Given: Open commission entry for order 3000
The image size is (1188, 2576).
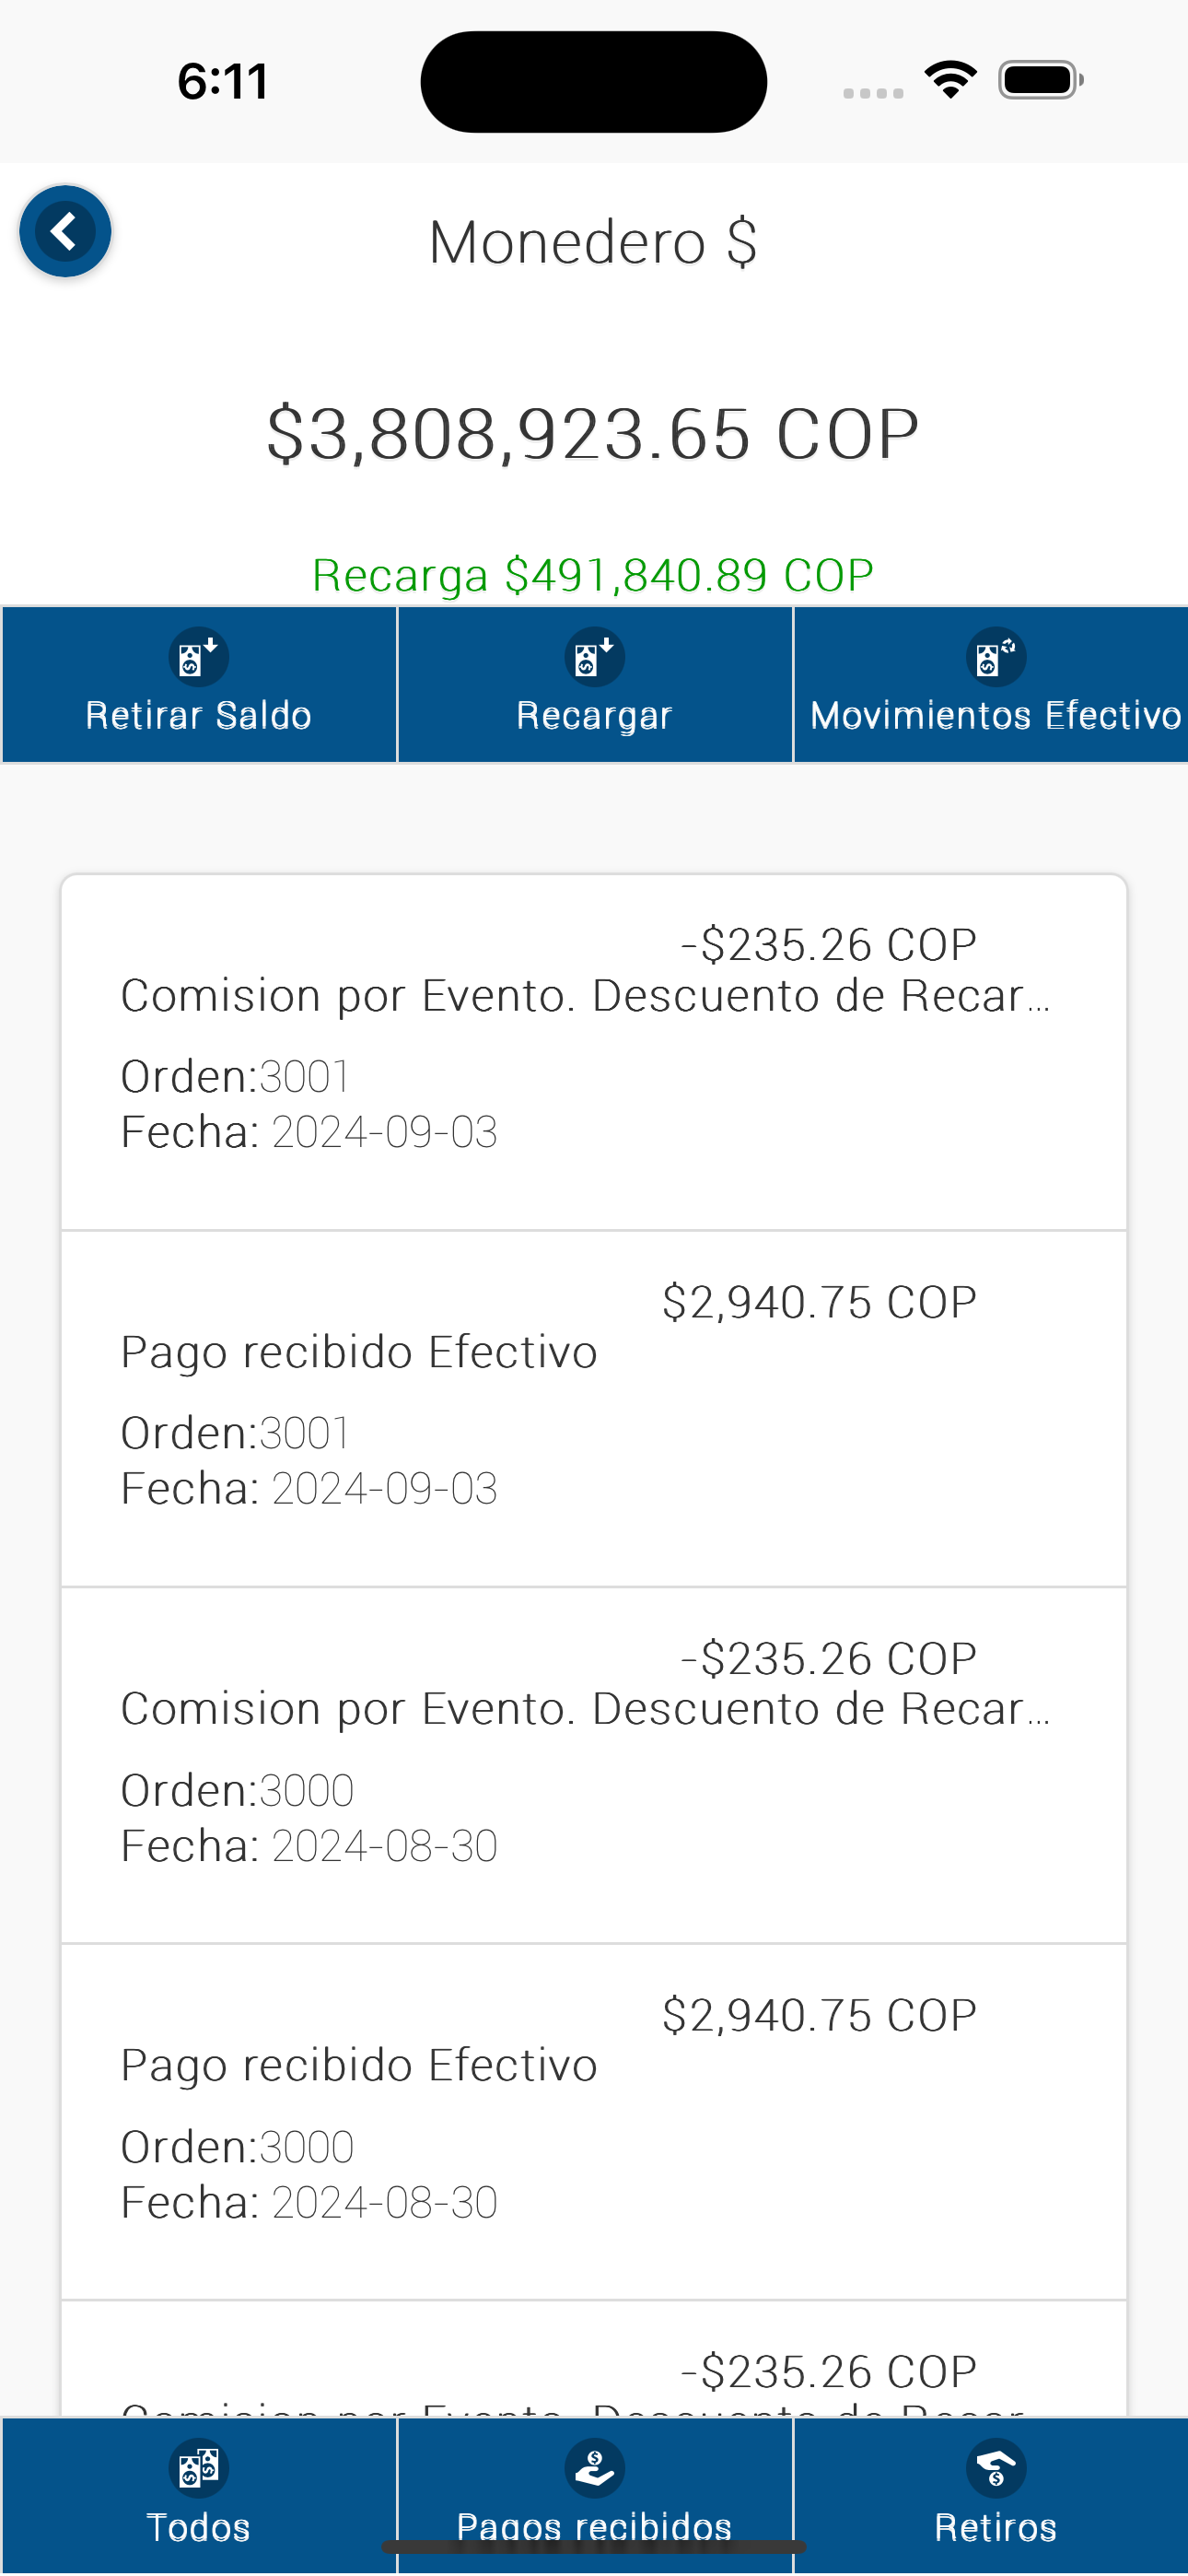Looking at the screenshot, I should tap(594, 1764).
